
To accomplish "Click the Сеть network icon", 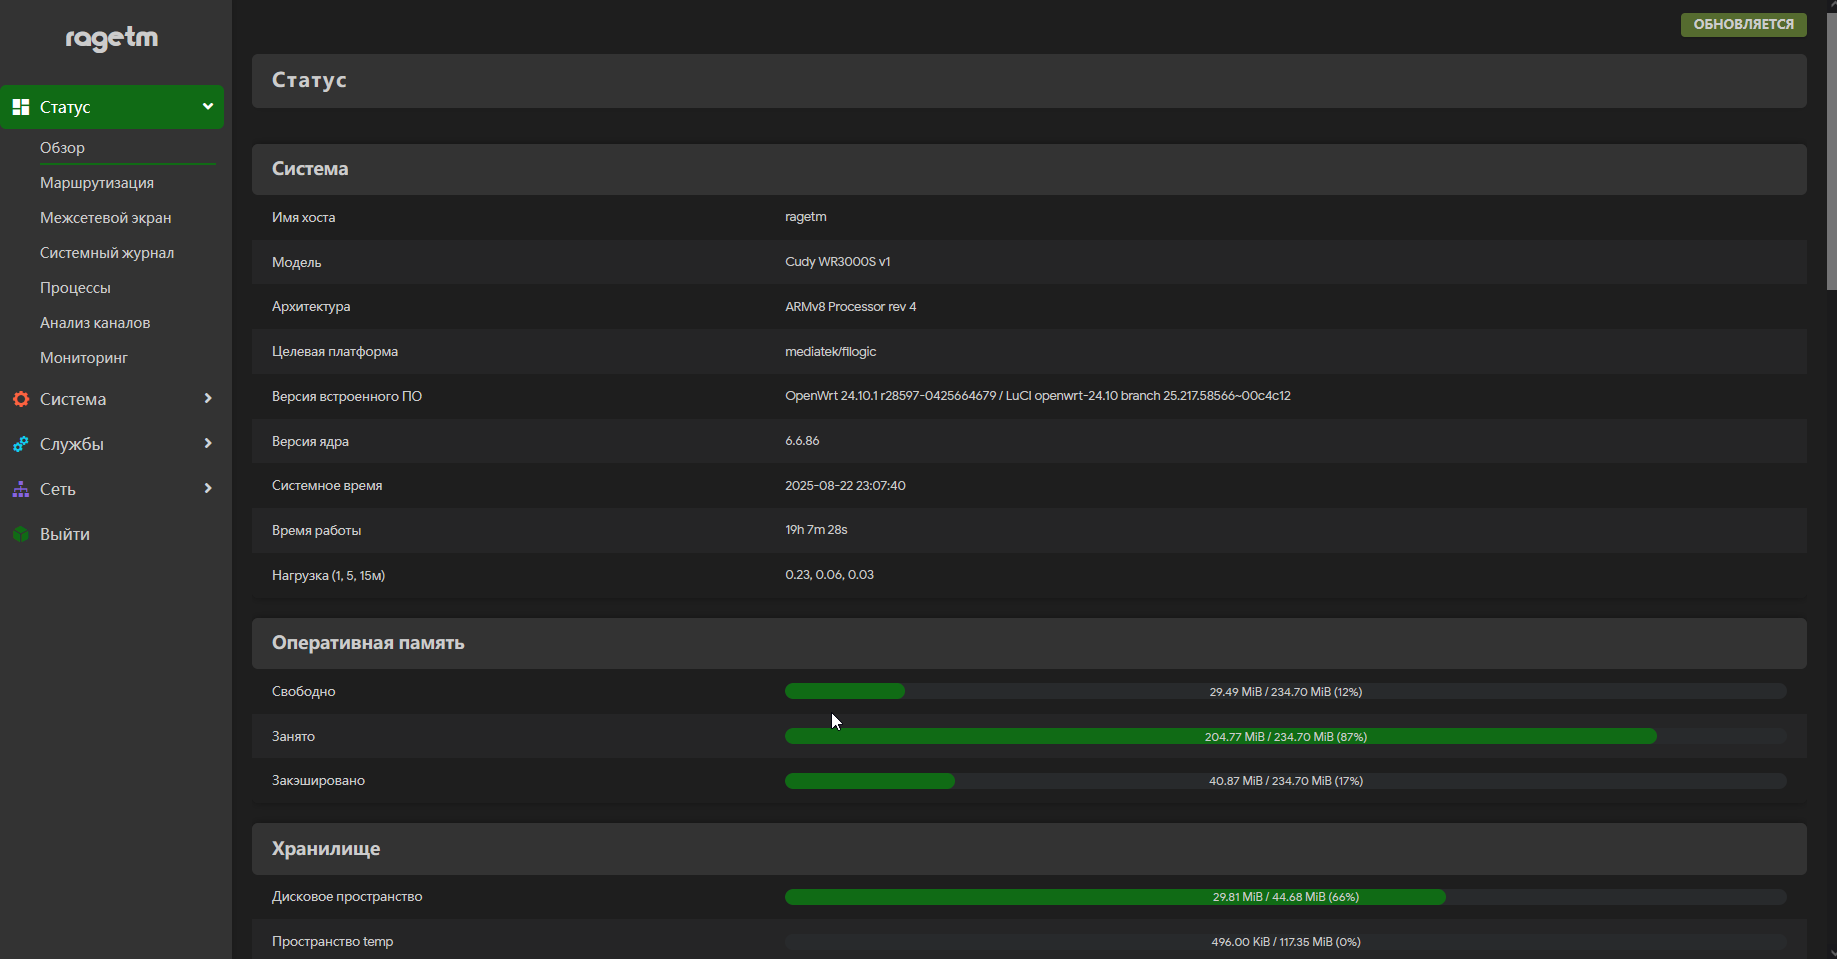I will [20, 489].
